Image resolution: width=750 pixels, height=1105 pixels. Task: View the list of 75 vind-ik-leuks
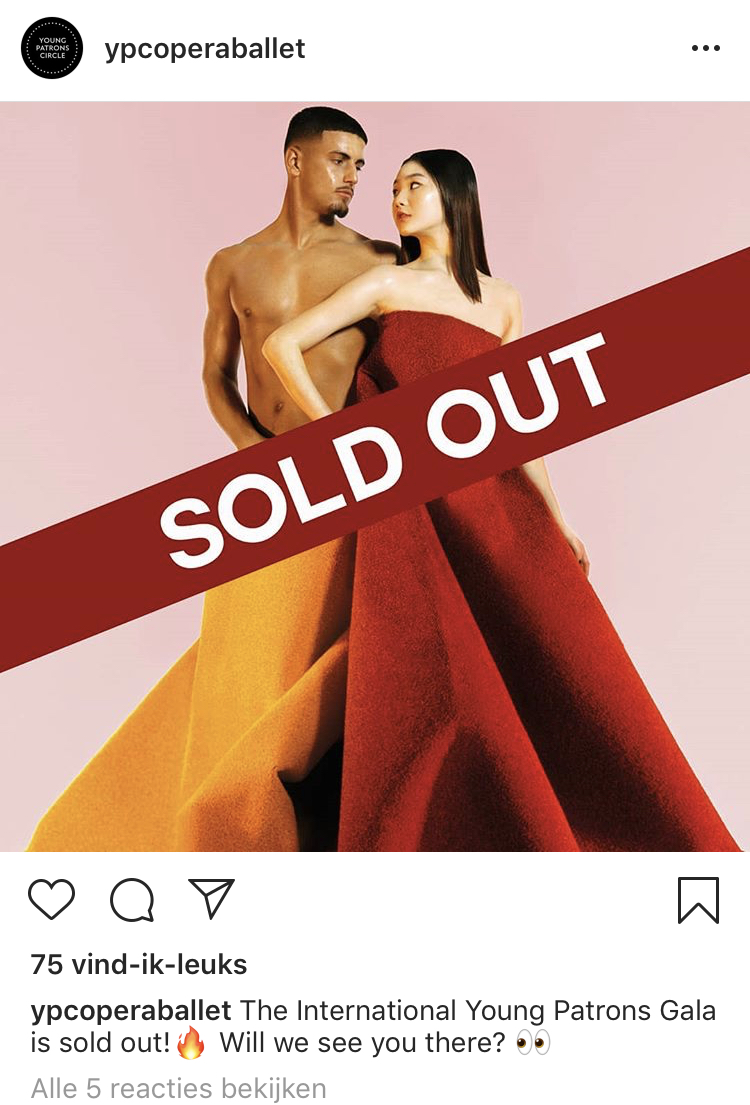pyautogui.click(x=139, y=964)
